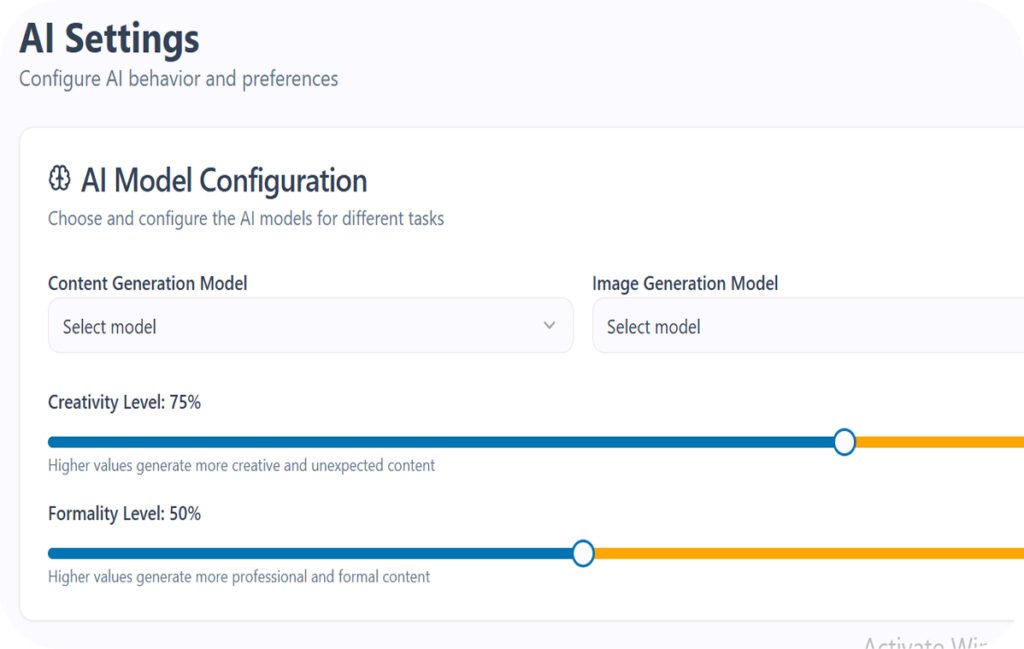Click the Content Generation Model label
1024x649 pixels.
(148, 283)
